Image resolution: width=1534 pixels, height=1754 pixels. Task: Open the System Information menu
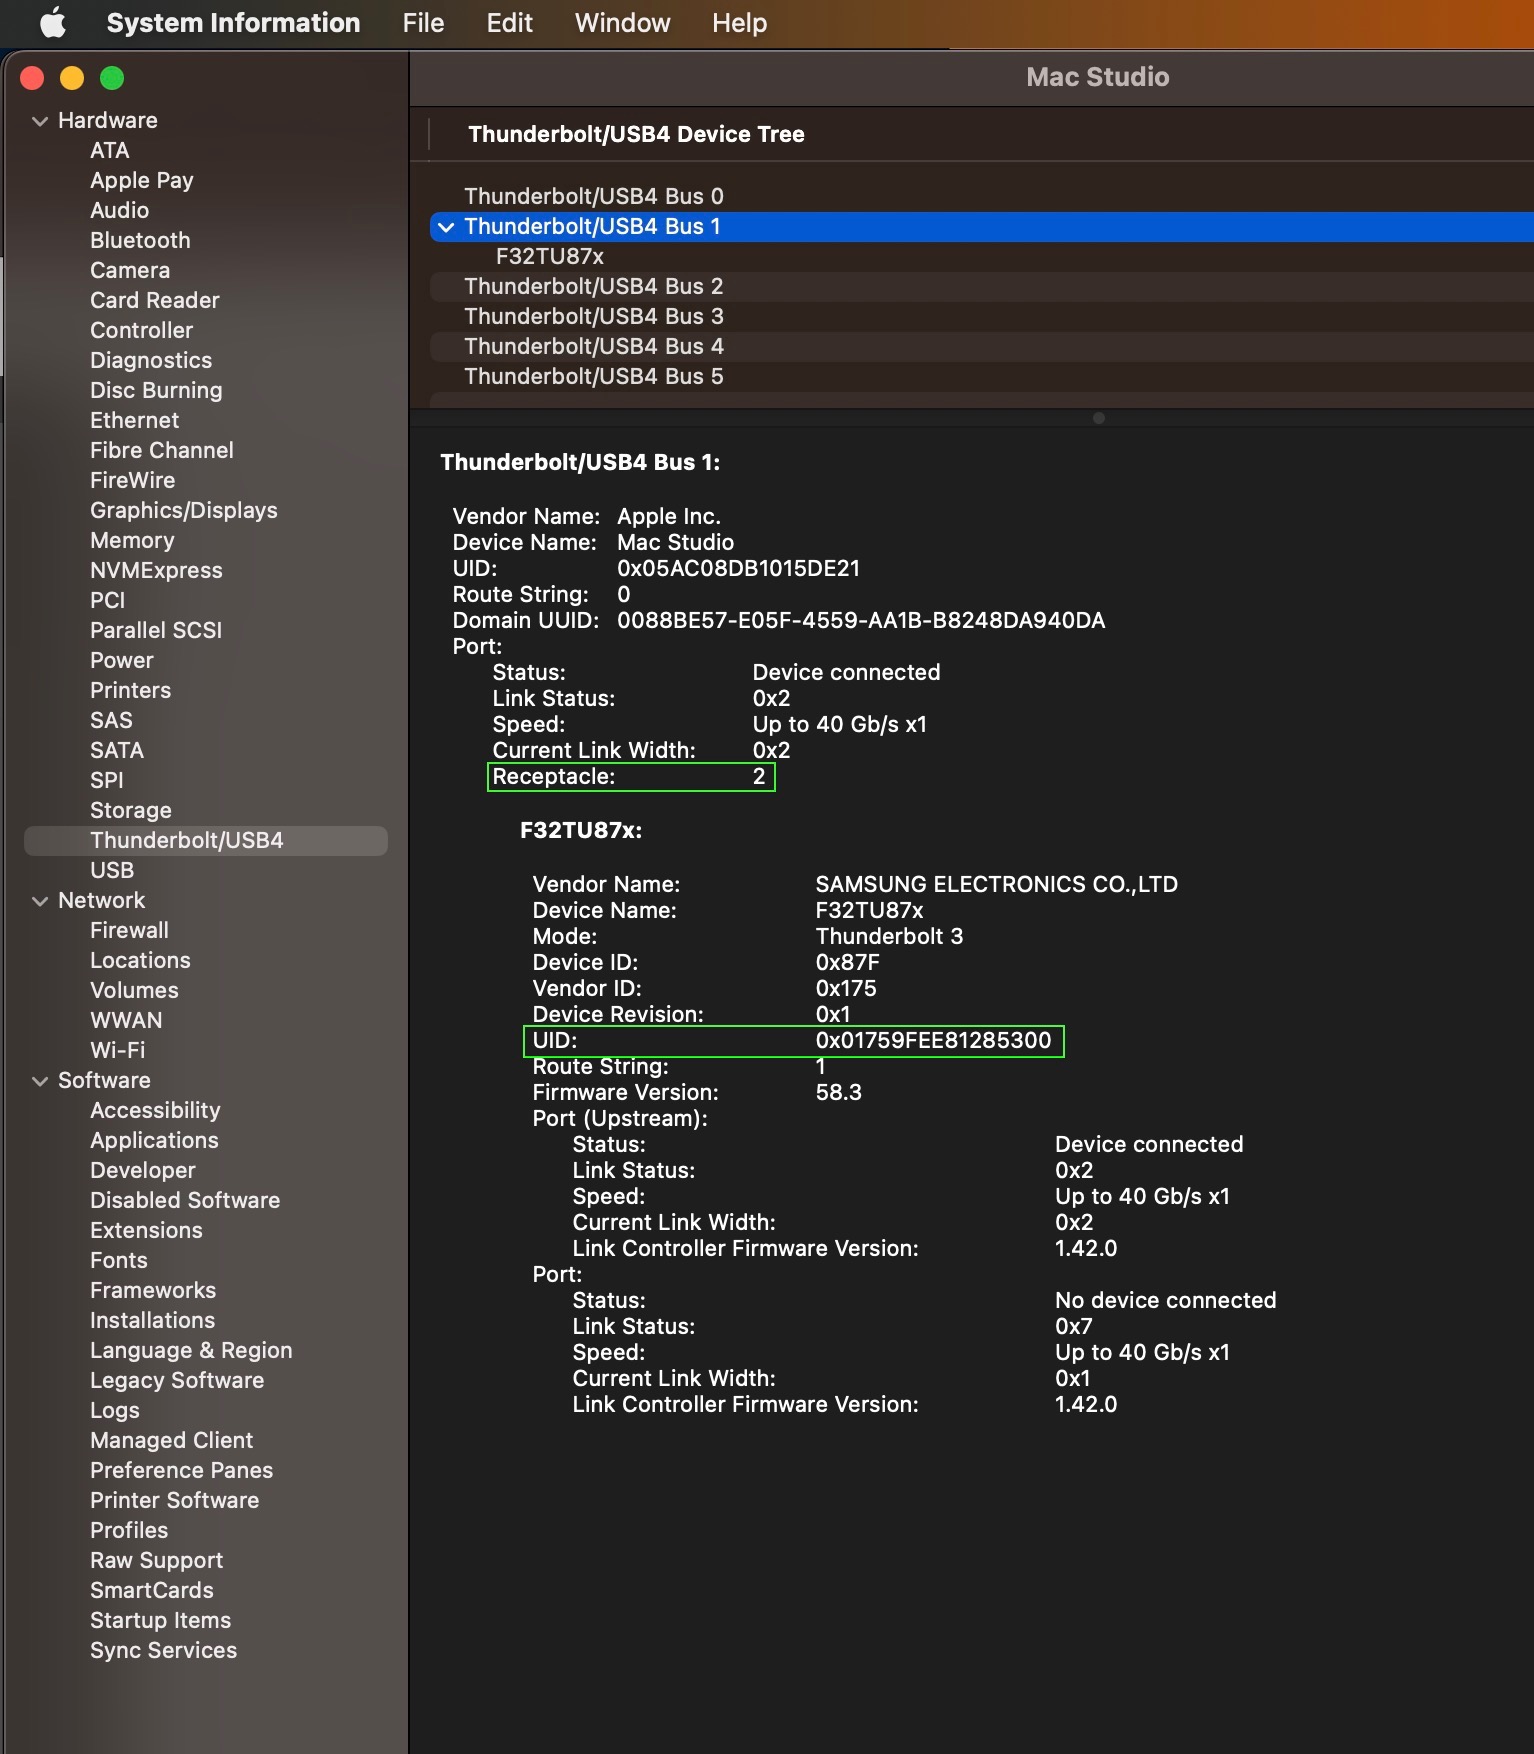(x=233, y=23)
